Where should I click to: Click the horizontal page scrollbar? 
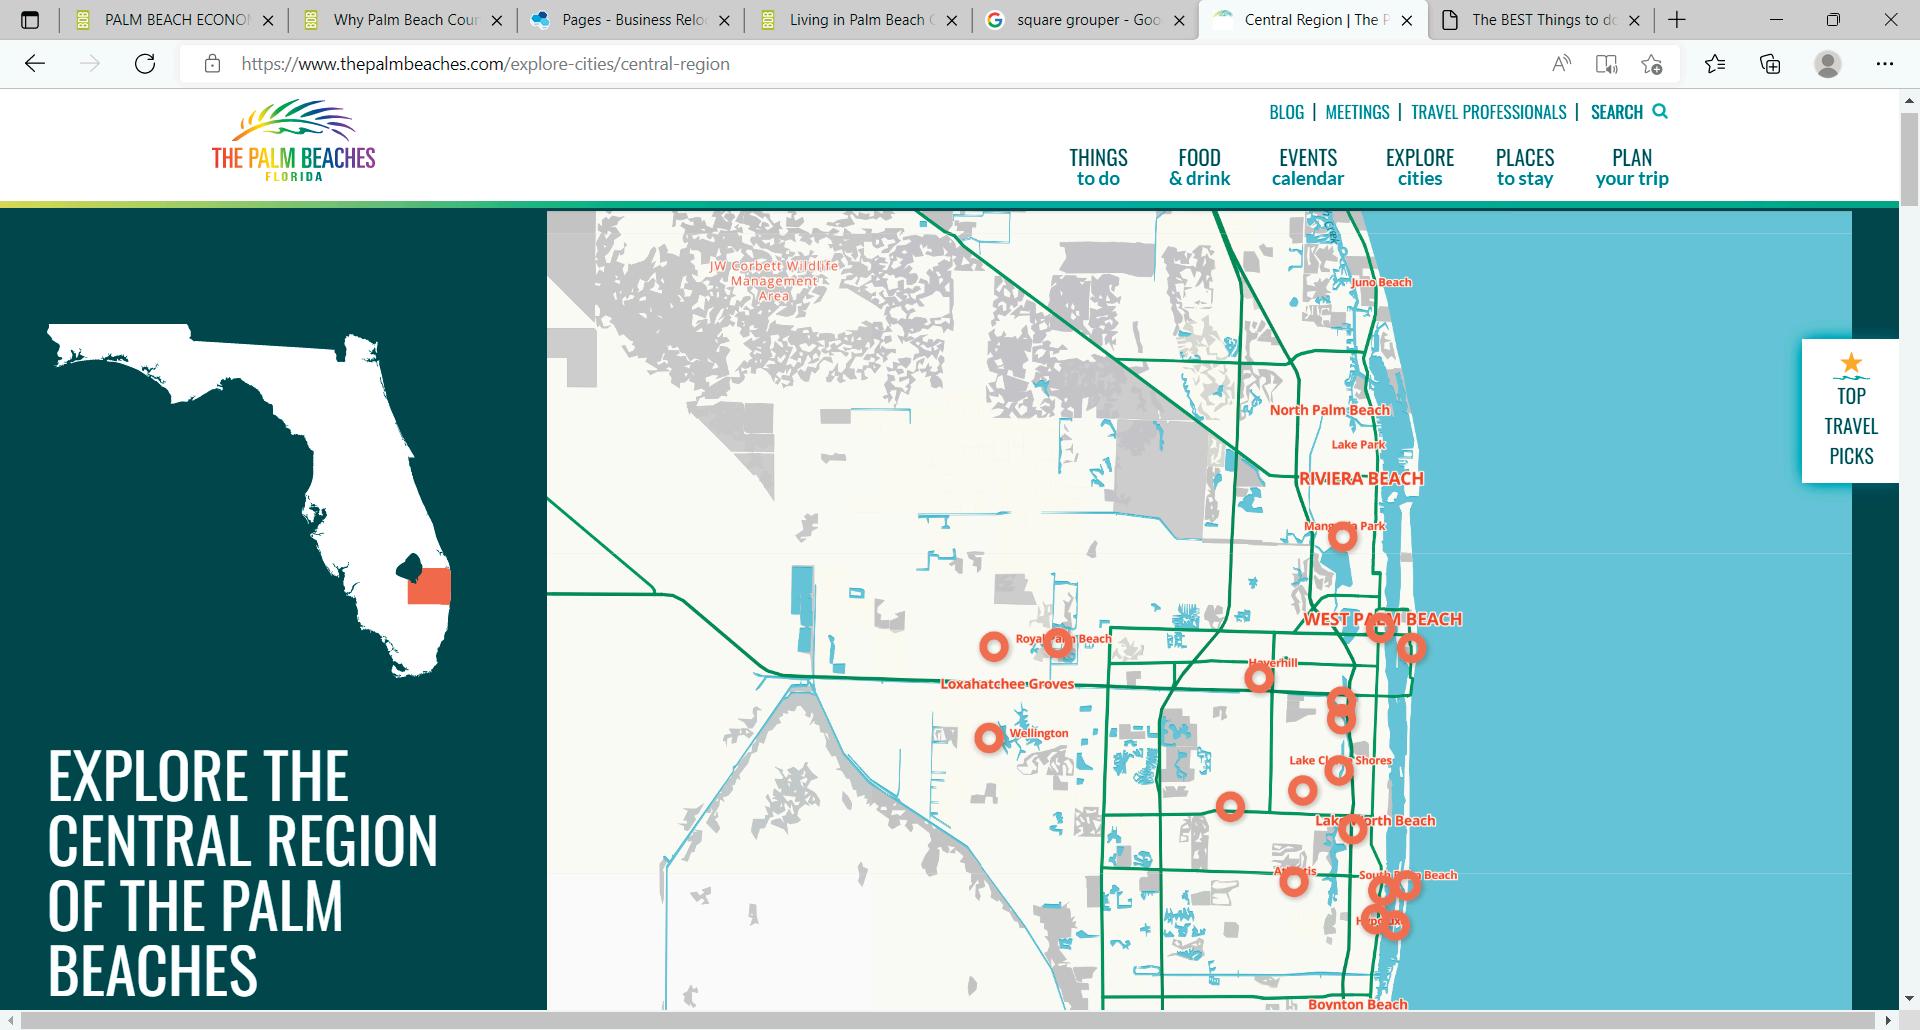pyautogui.click(x=950, y=1021)
